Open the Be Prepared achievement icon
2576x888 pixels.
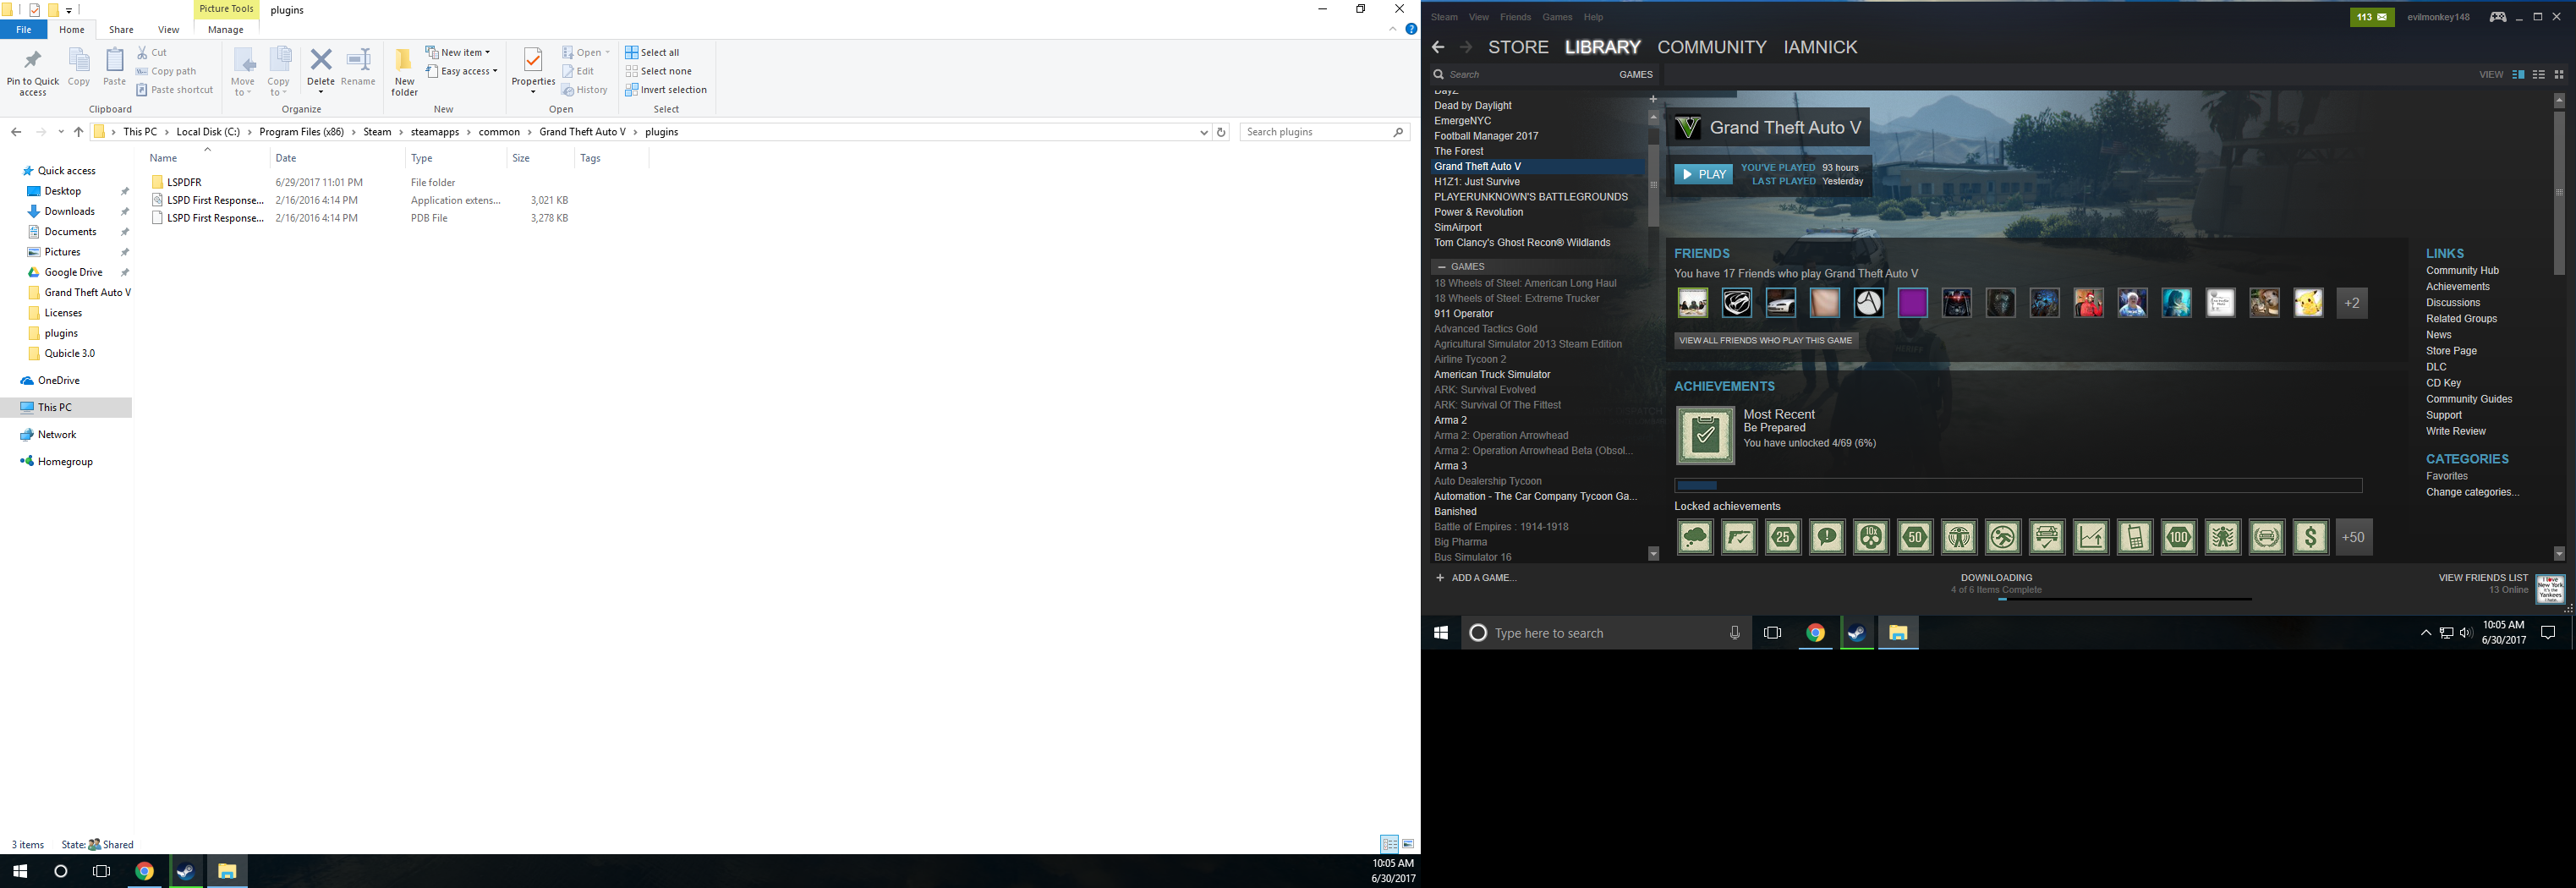point(1705,435)
